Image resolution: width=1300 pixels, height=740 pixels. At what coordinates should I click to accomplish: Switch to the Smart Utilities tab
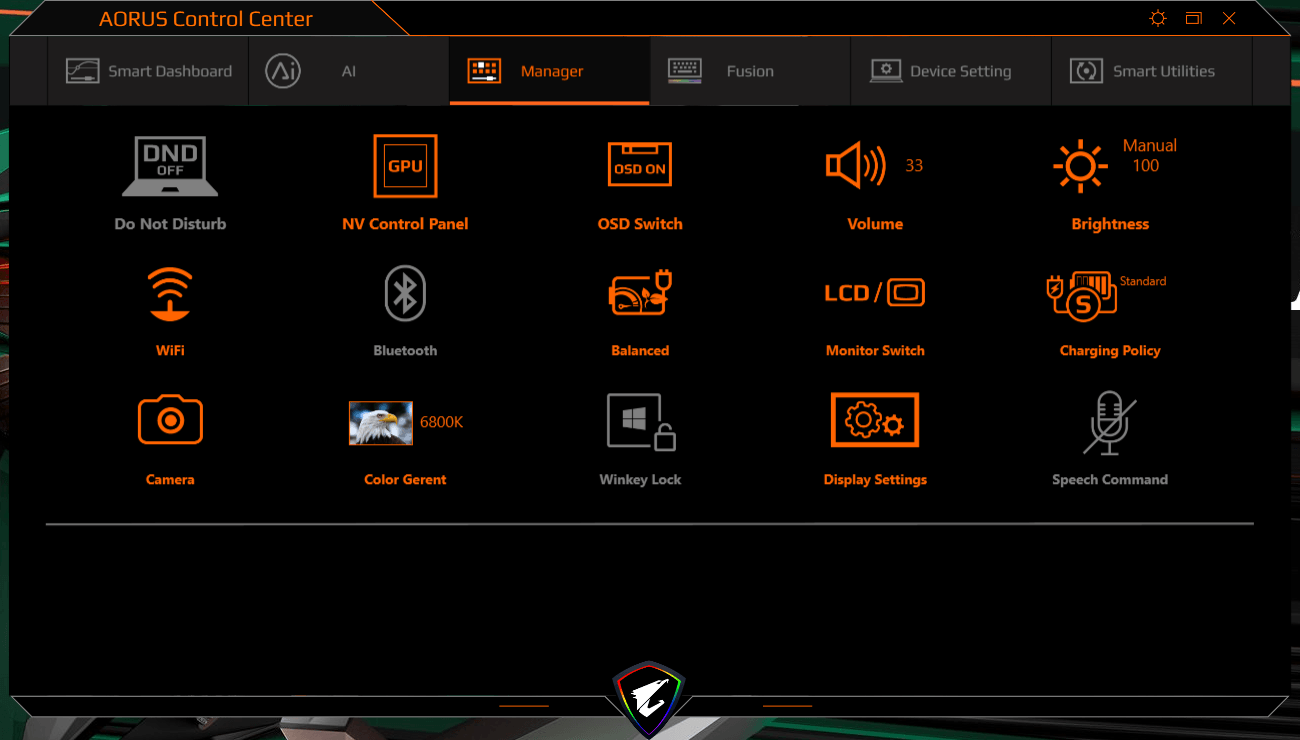(1152, 71)
